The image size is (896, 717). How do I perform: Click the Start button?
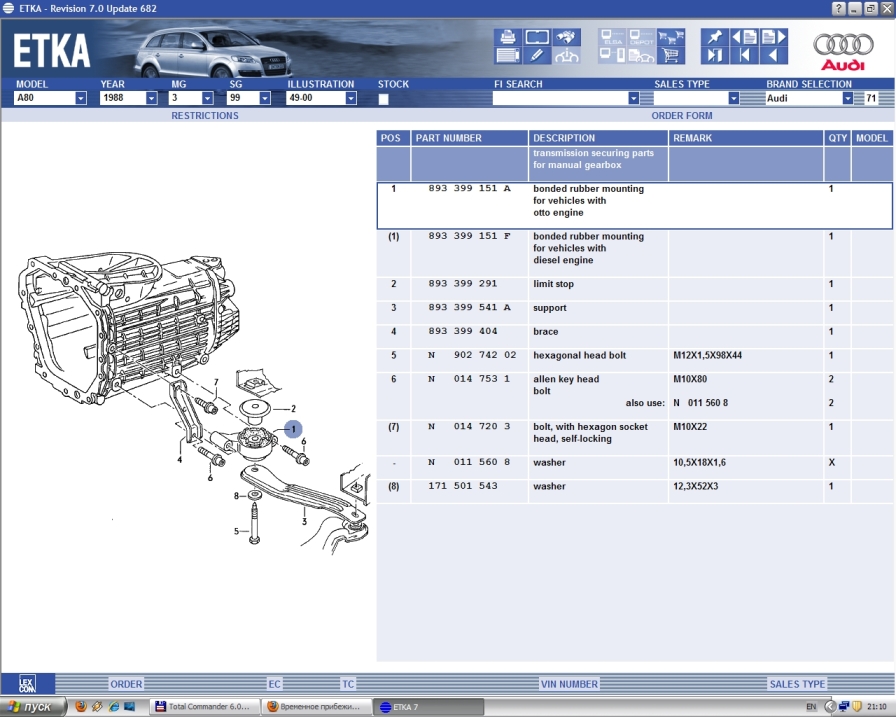pyautogui.click(x=32, y=707)
